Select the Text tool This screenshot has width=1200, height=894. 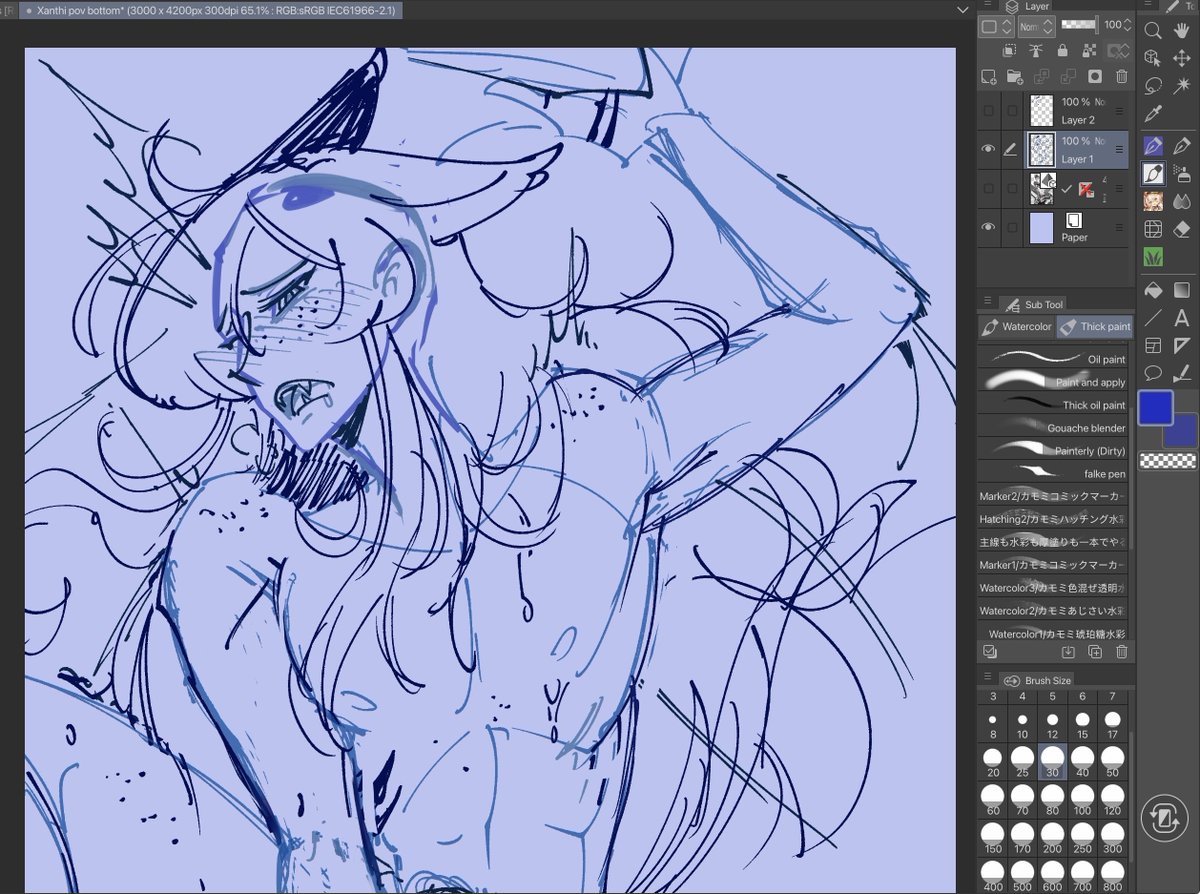(1181, 316)
